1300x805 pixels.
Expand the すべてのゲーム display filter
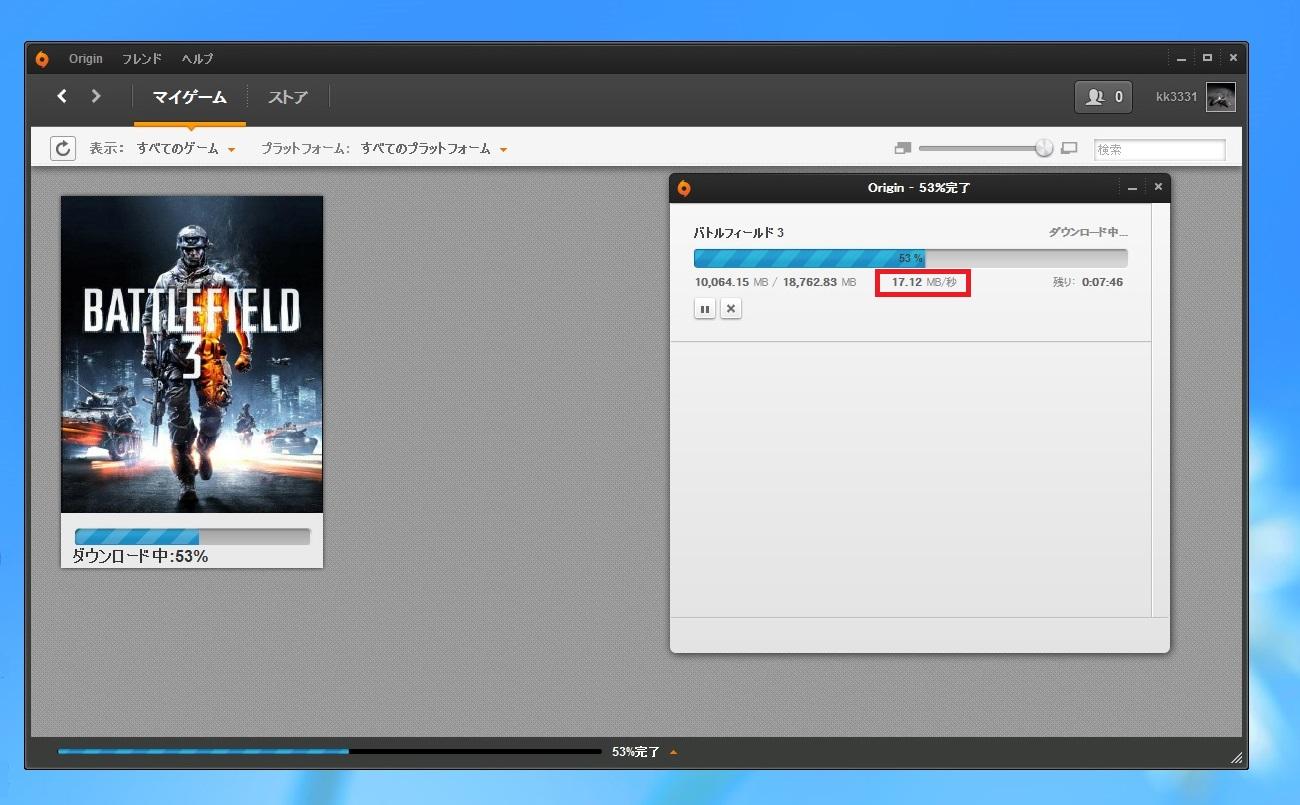click(187, 149)
